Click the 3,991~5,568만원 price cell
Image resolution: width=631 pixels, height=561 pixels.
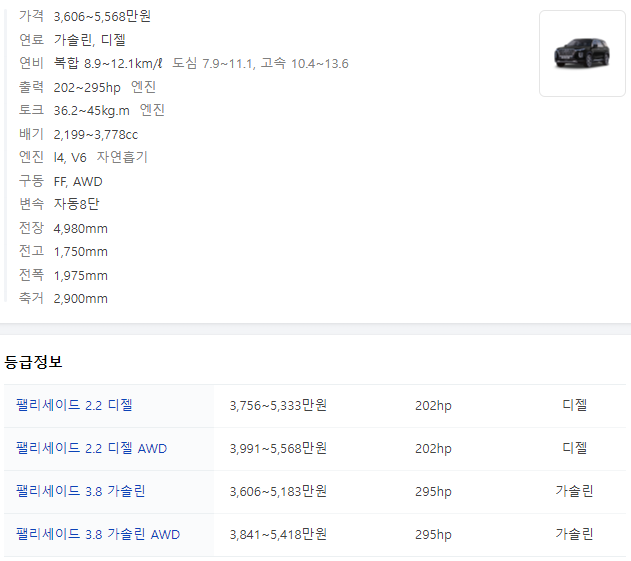pyautogui.click(x=278, y=448)
